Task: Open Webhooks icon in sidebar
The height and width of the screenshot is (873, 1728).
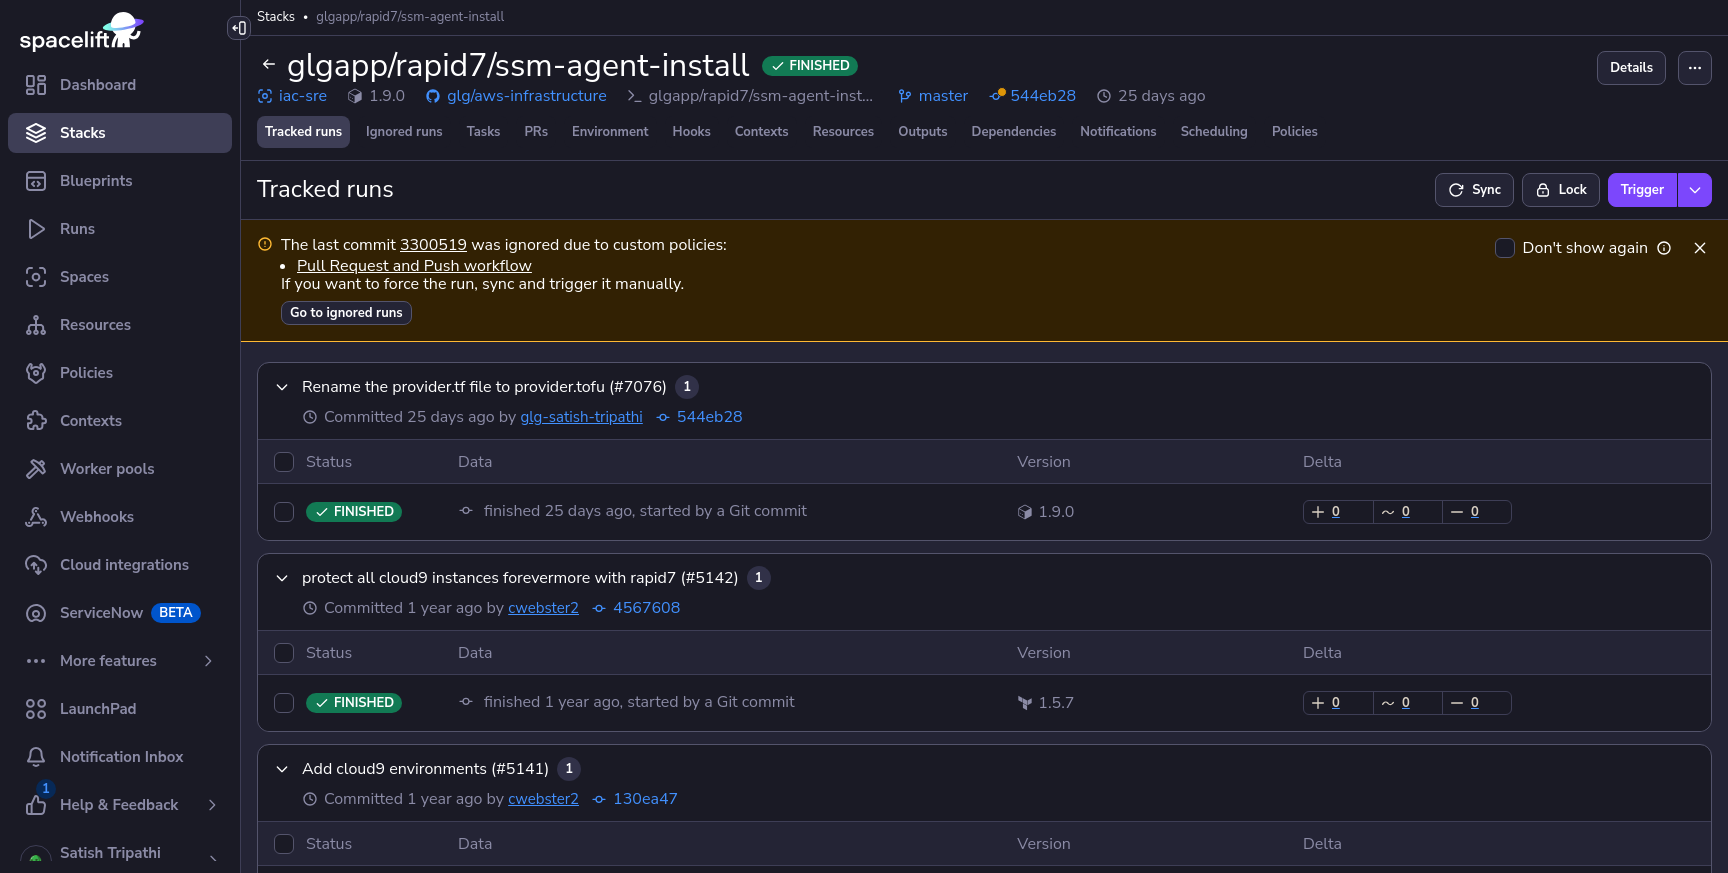Action: click(x=36, y=517)
